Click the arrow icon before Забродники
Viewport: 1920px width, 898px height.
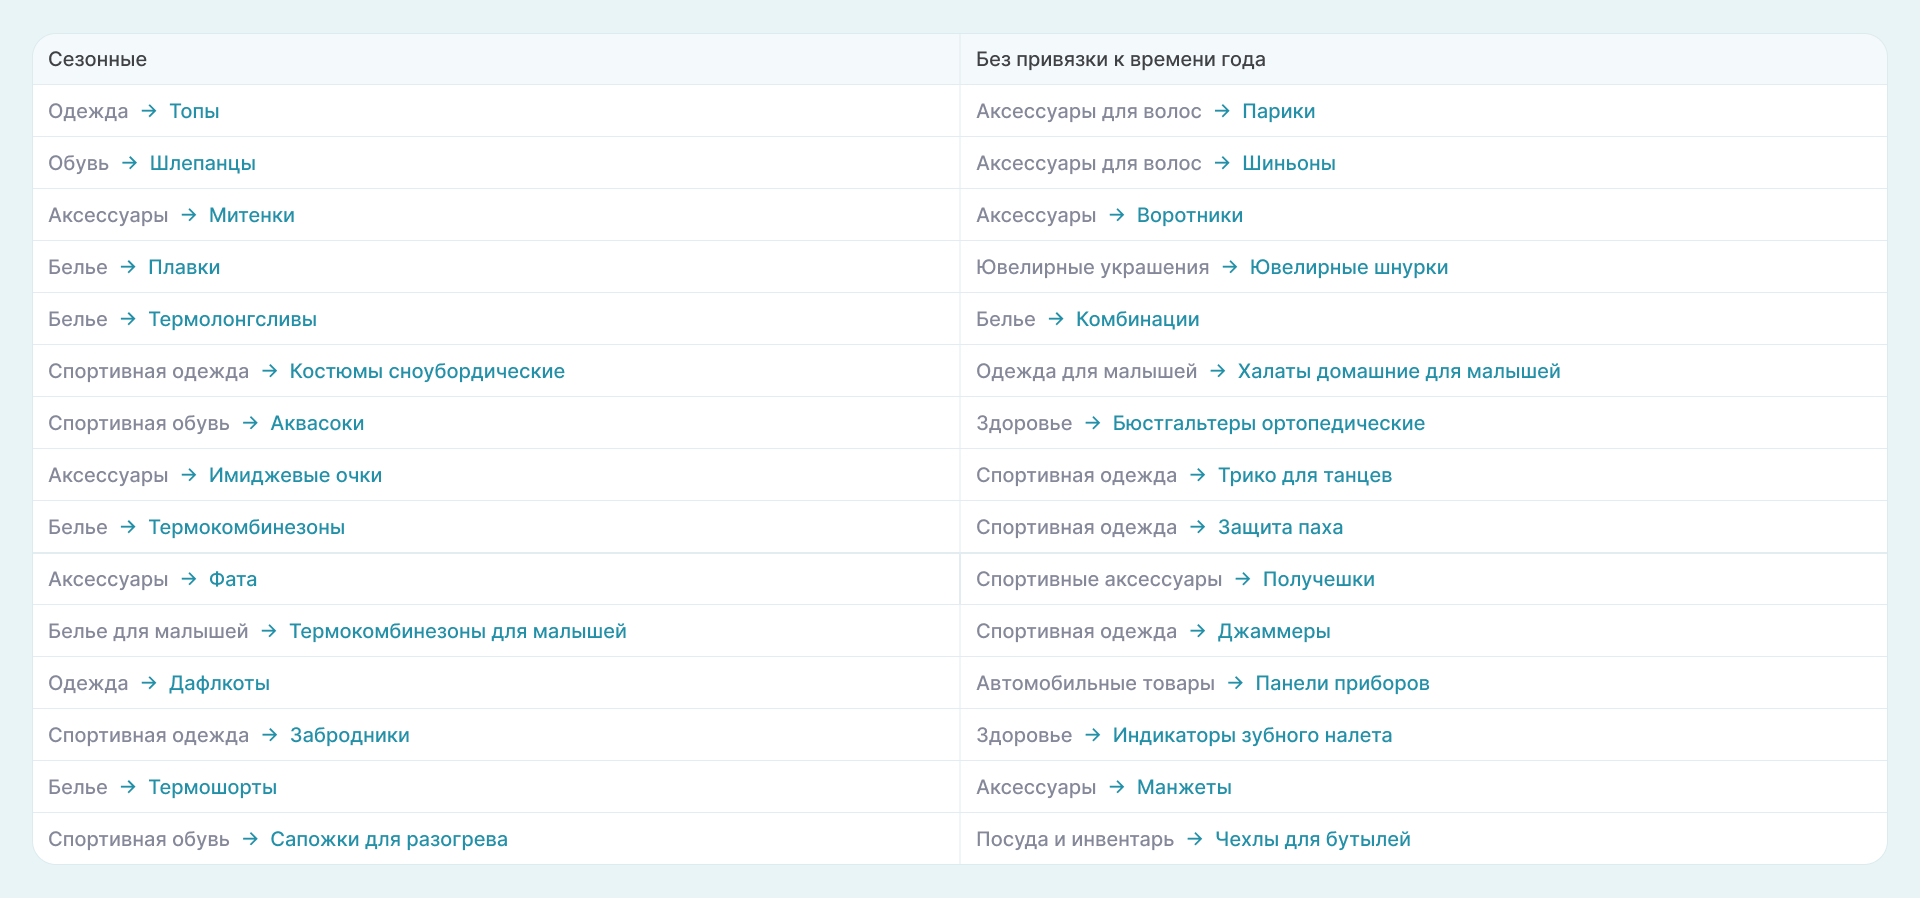tap(270, 735)
